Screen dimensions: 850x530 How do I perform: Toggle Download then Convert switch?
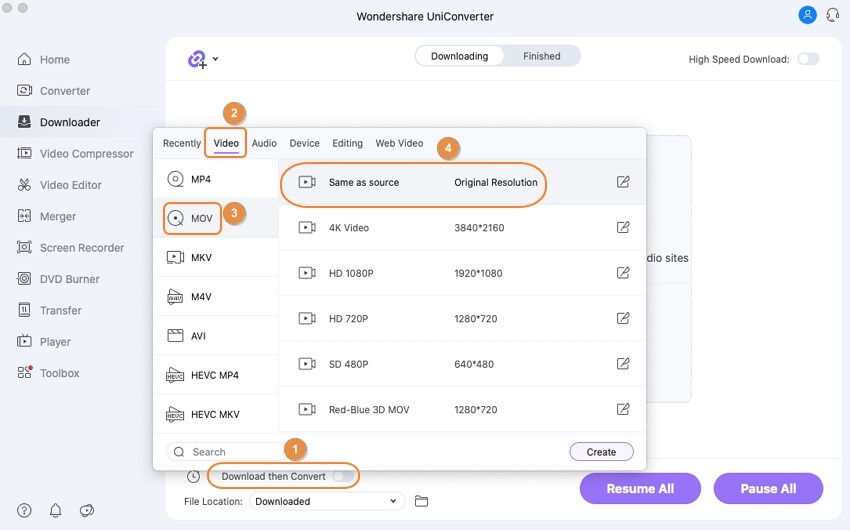pos(343,476)
